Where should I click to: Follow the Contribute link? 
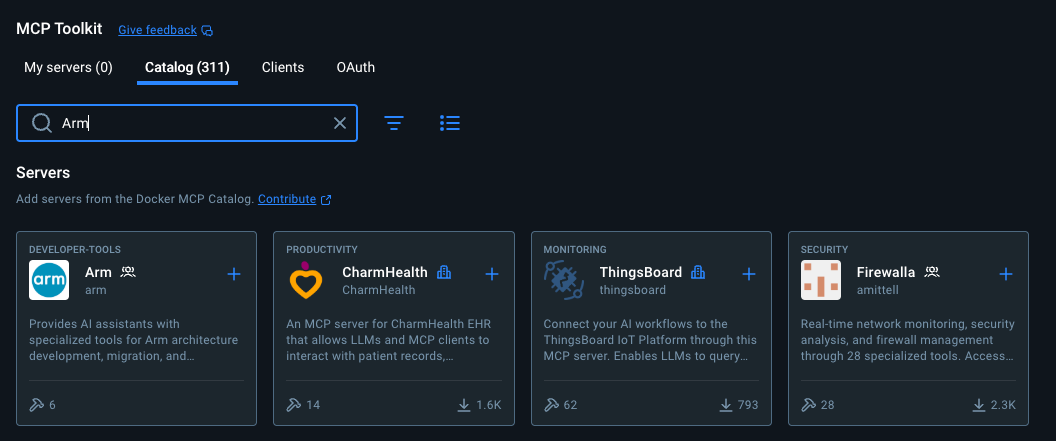(287, 199)
